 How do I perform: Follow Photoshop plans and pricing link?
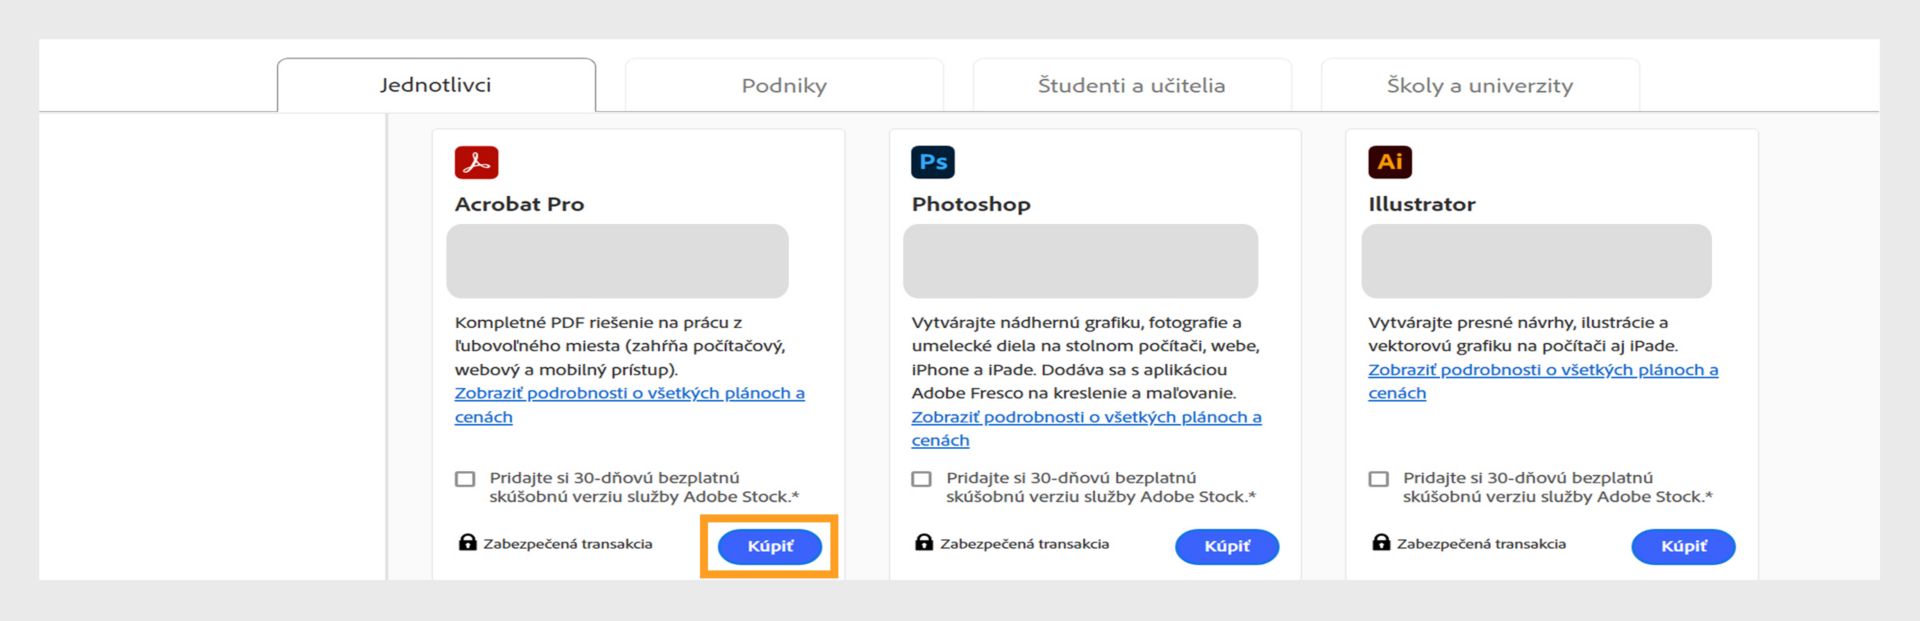tap(1085, 418)
